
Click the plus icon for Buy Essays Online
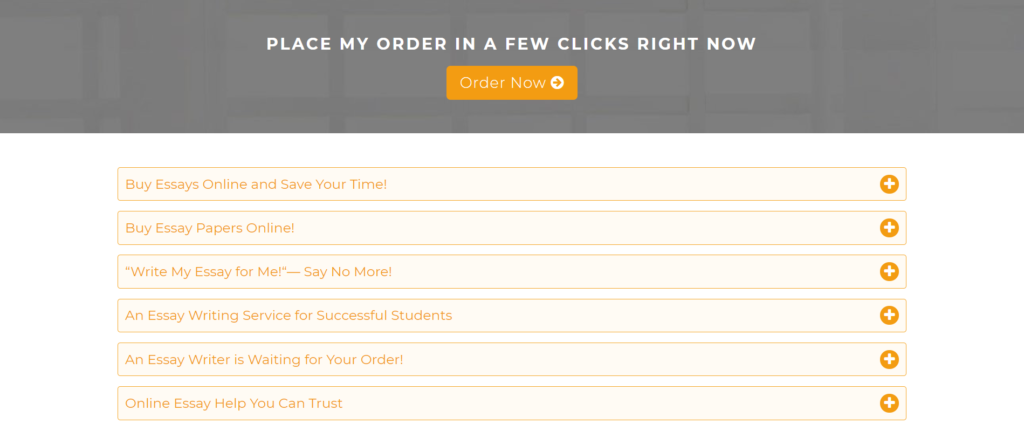(x=889, y=184)
